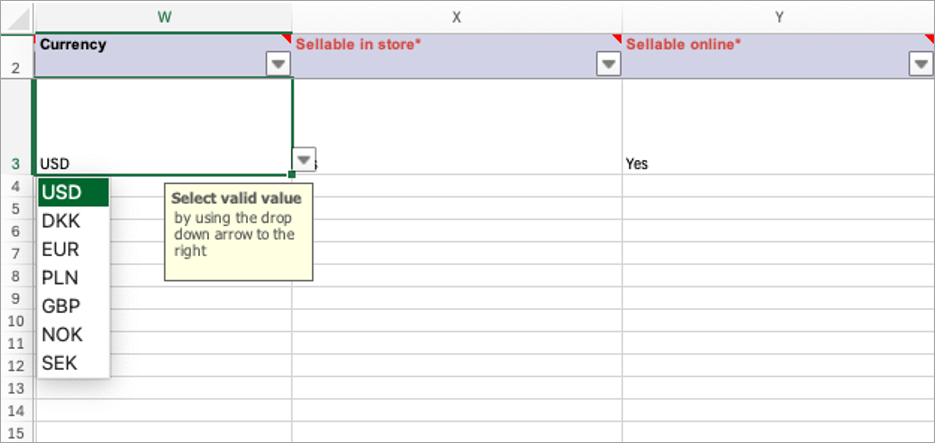The height and width of the screenshot is (443, 935).
Task: Click the validation dropdown arrow beside cell W3
Action: pos(304,161)
